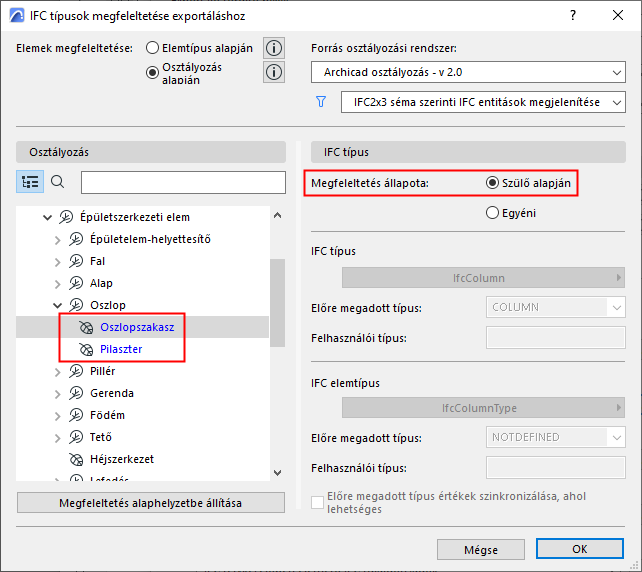642x572 pixels.
Task: Click the classification tree scrollbar thumb
Action: [x=278, y=303]
